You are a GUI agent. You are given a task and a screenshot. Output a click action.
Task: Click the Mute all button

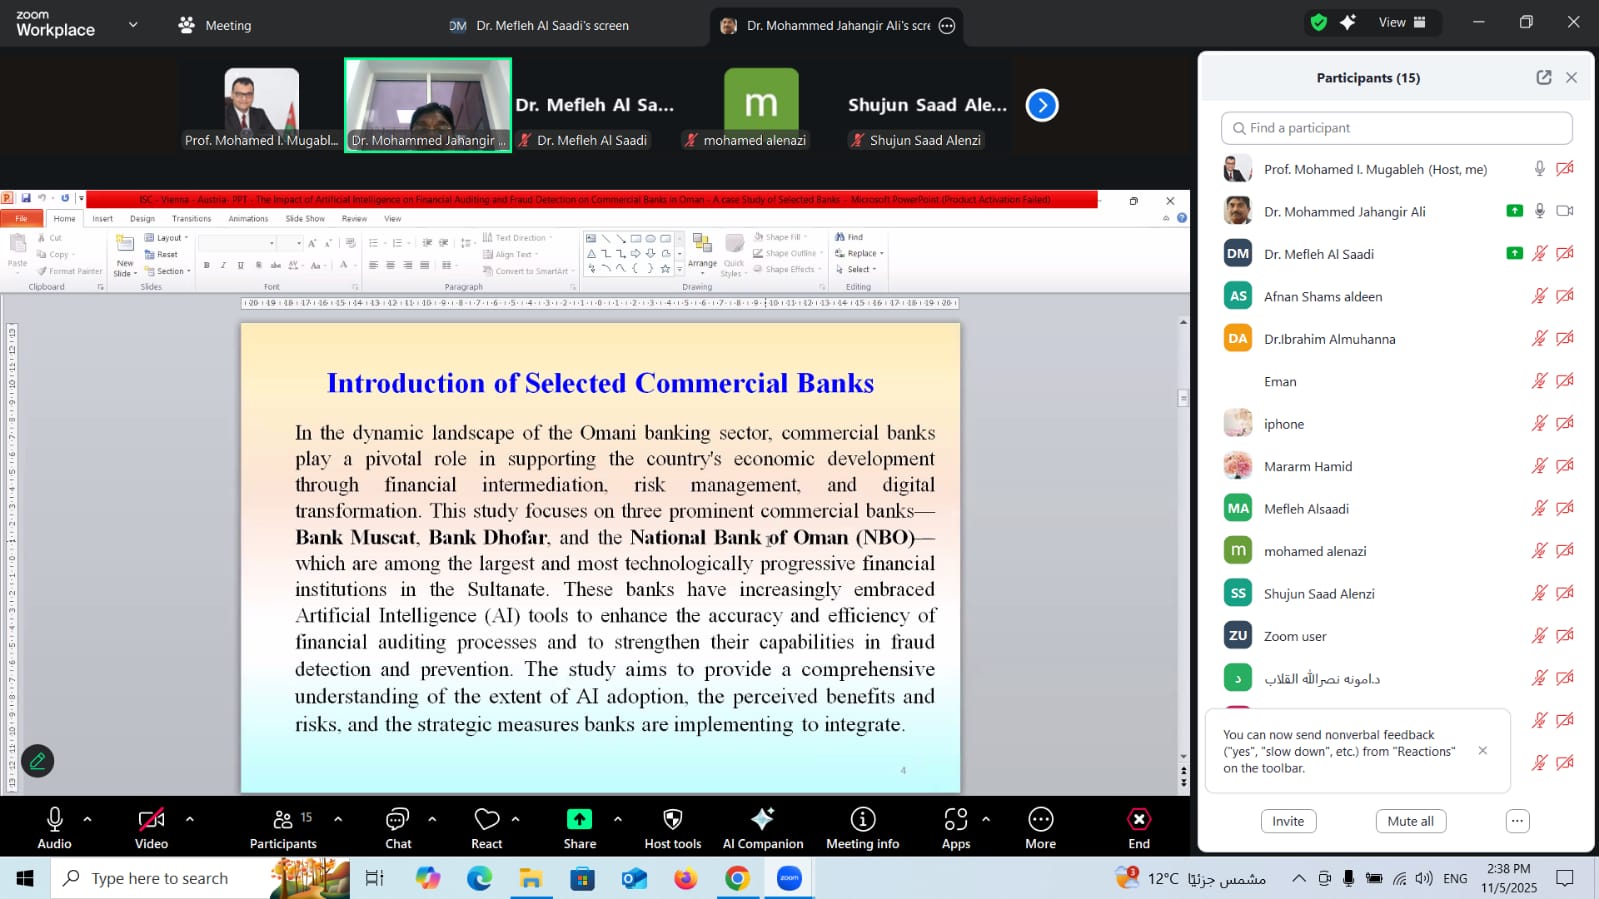1410,821
